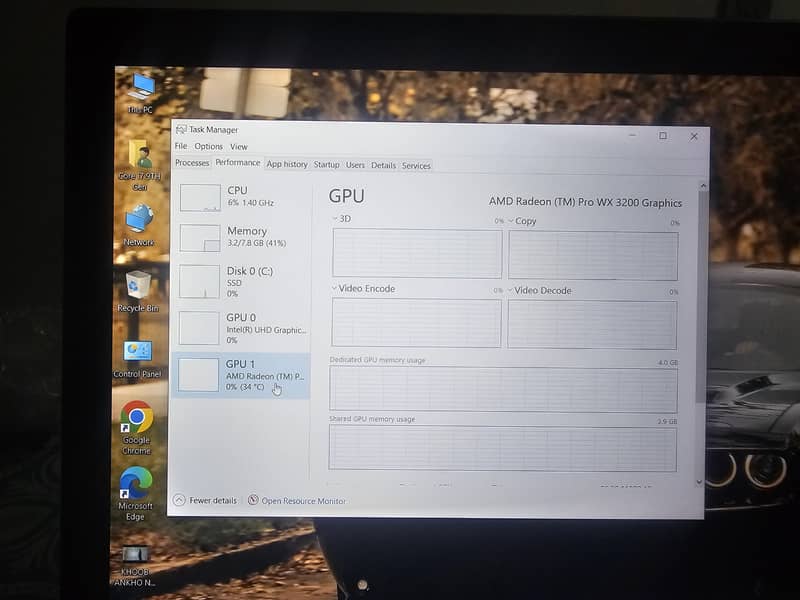Viewport: 800px width, 600px height.
Task: Click the Video Encode utilization graph
Action: tap(416, 323)
